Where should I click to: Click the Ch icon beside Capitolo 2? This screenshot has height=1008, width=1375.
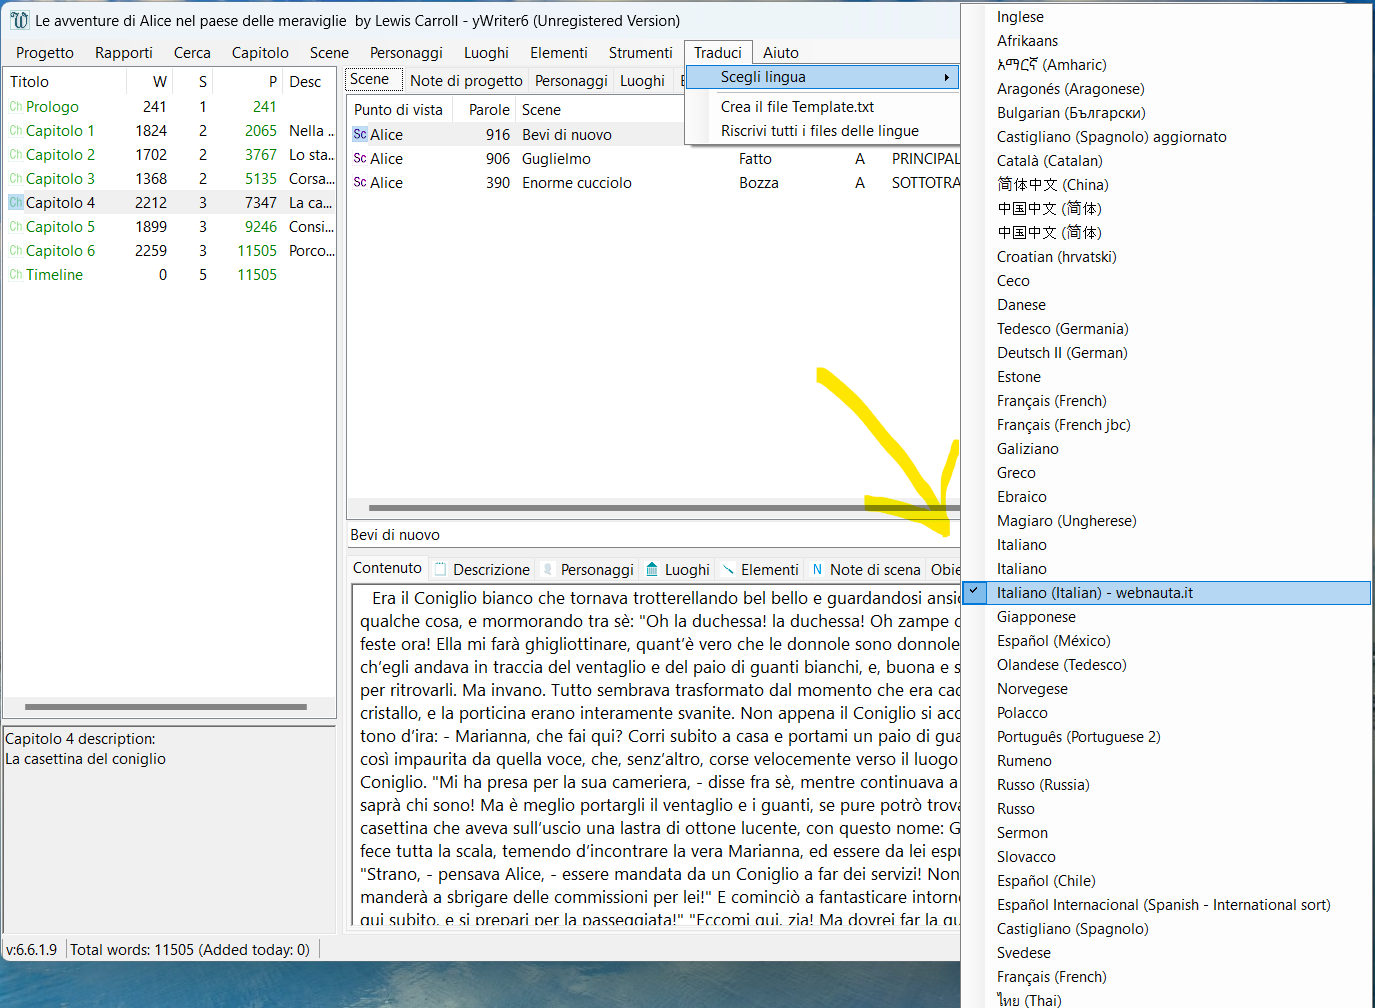click(15, 155)
